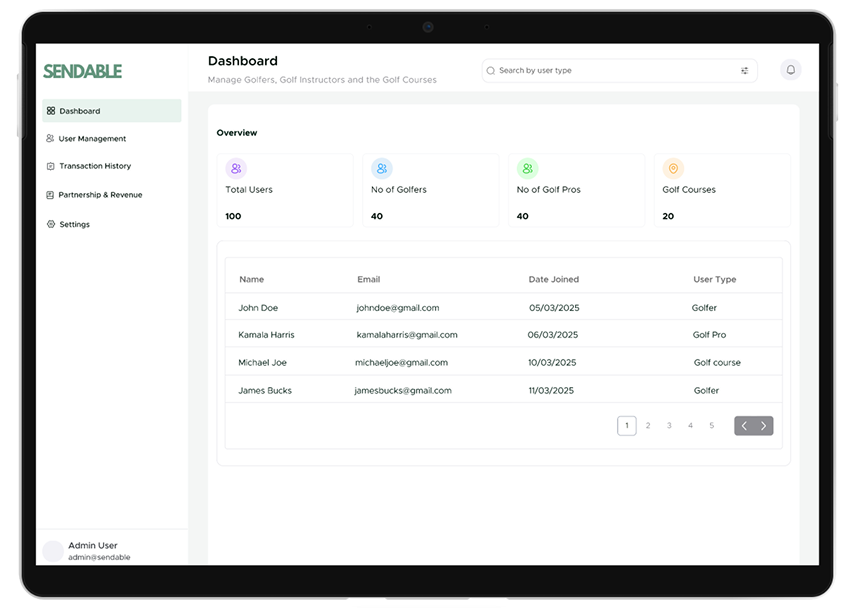Screen dimensions: 853x608
Task: Select the User Management icon
Action: click(51, 138)
